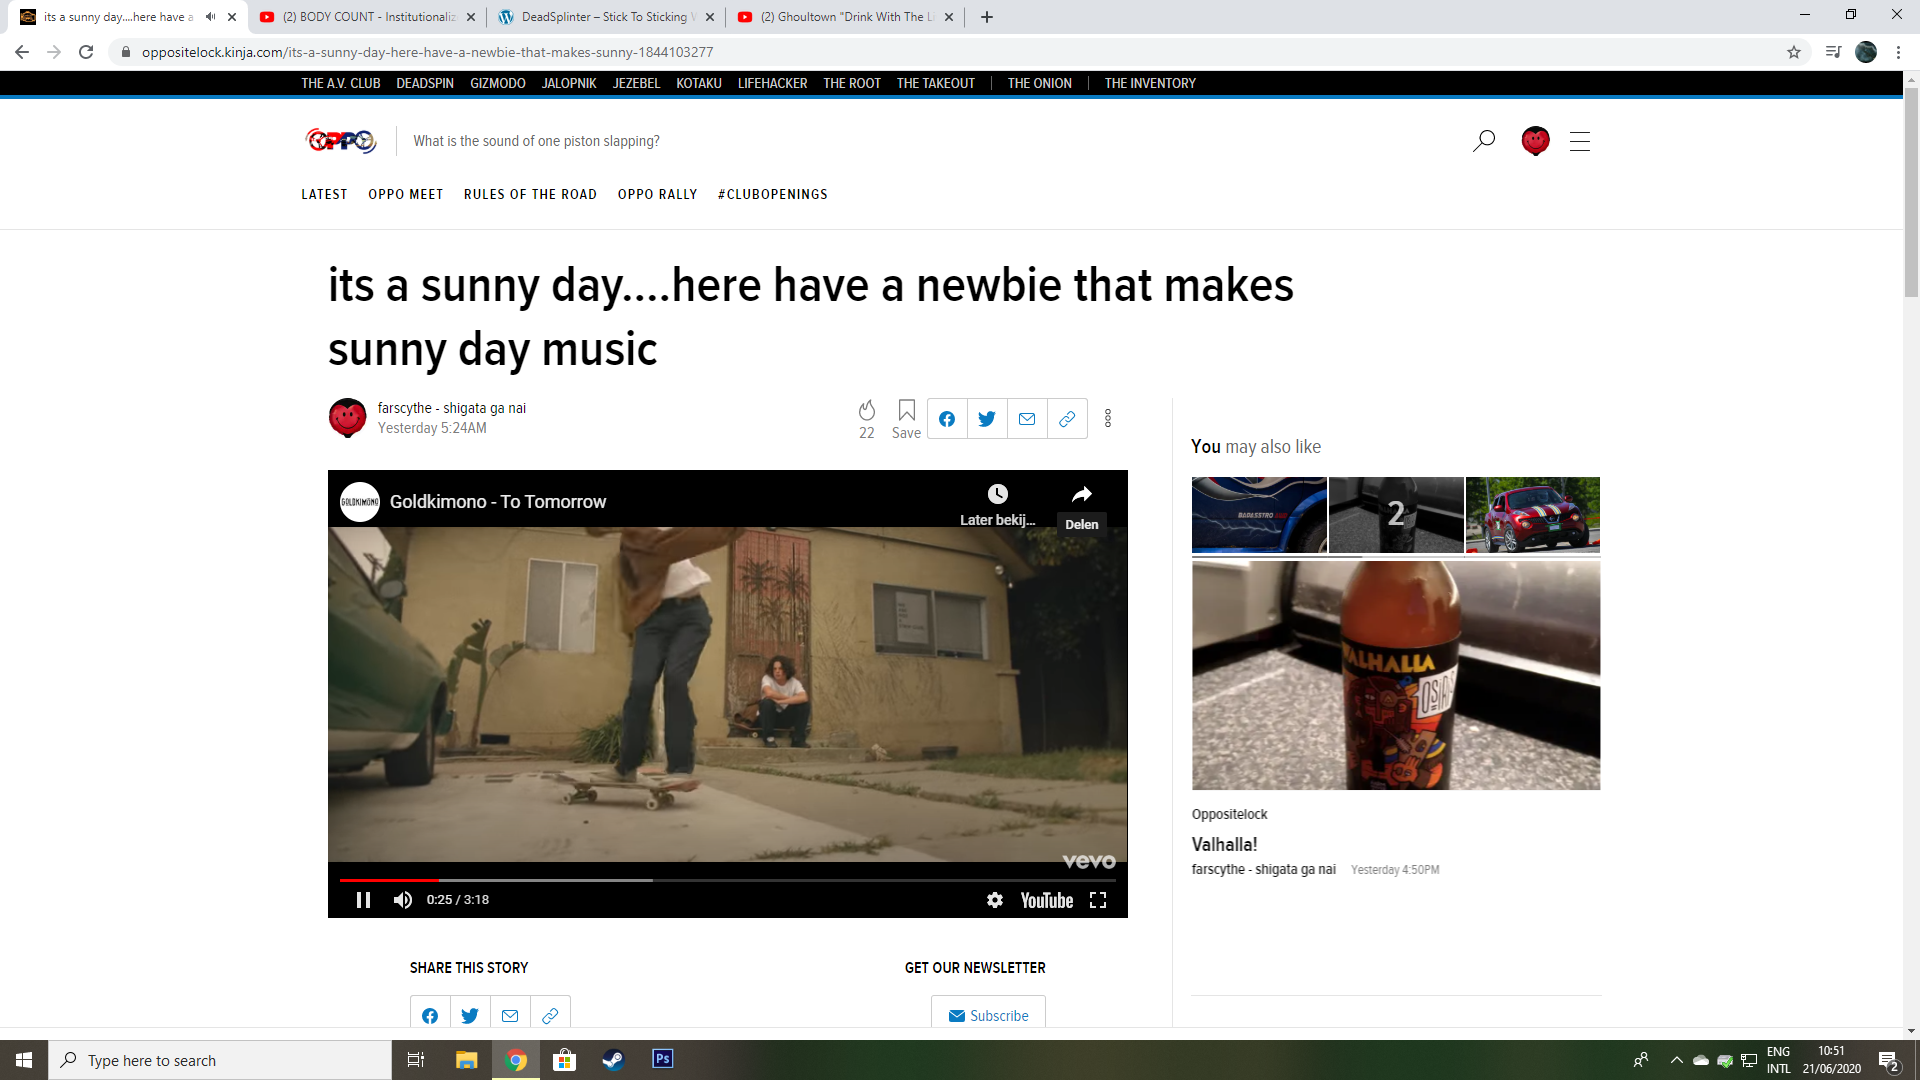Click the email icon under Share This Story
Viewport: 1920px width, 1080px height.
click(x=510, y=1015)
